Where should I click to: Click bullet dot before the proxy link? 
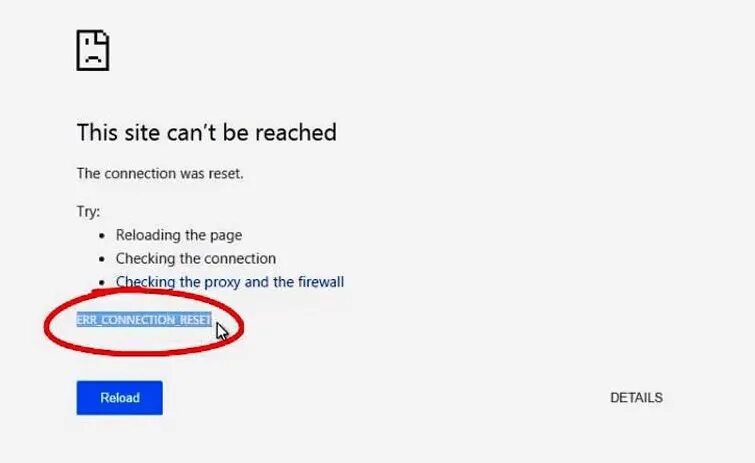pos(102,283)
